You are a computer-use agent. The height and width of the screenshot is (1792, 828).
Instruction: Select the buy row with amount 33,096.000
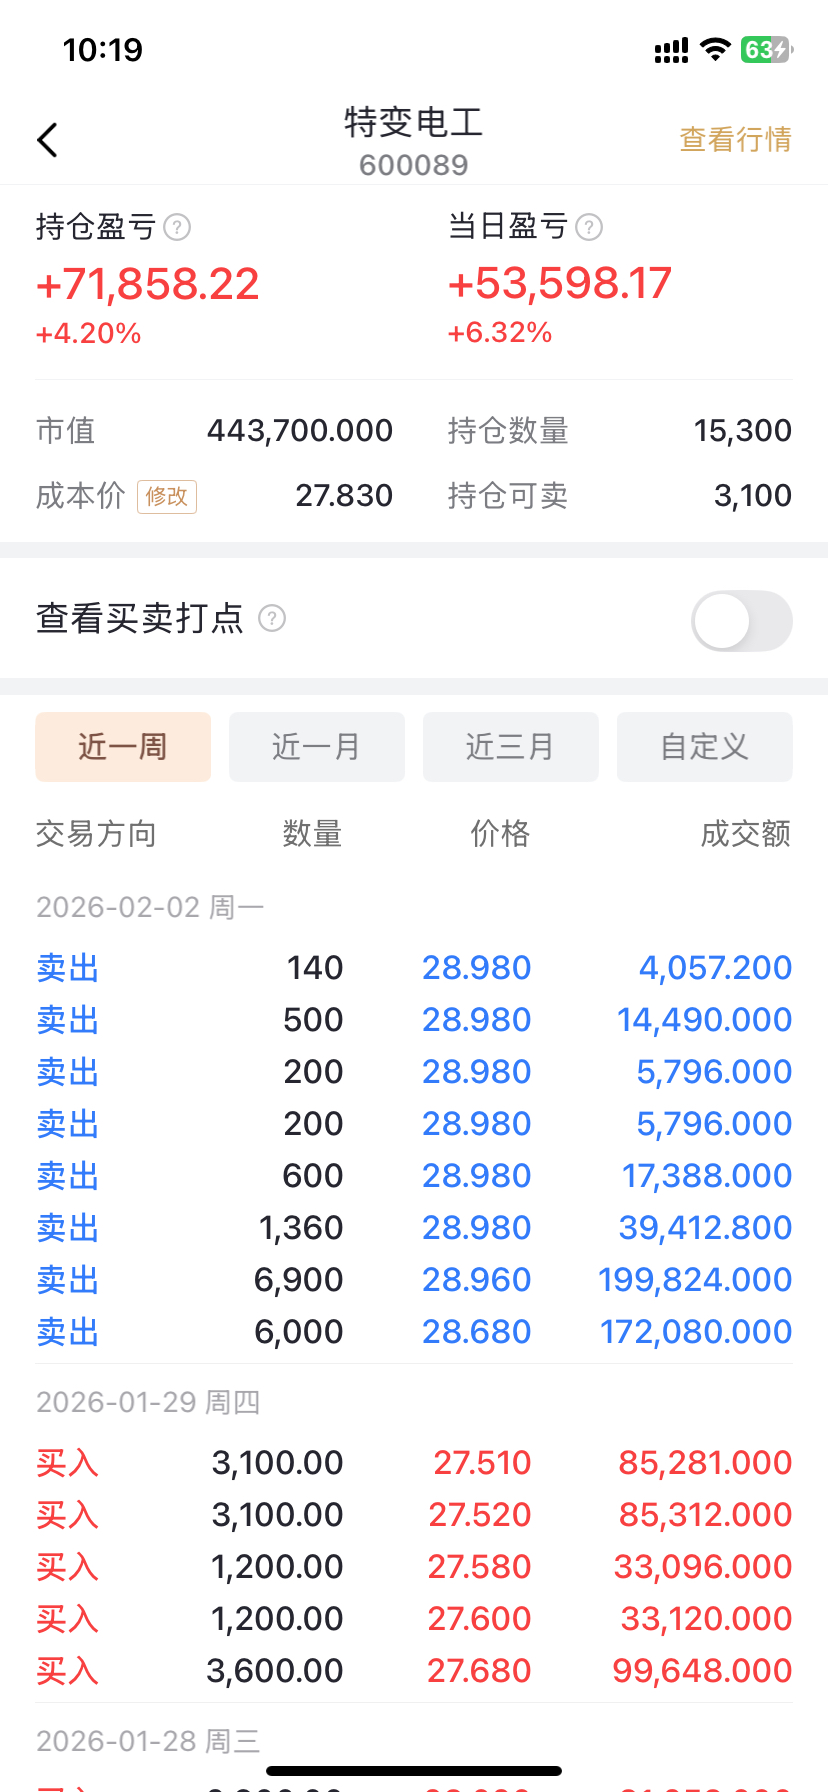[x=414, y=1567]
